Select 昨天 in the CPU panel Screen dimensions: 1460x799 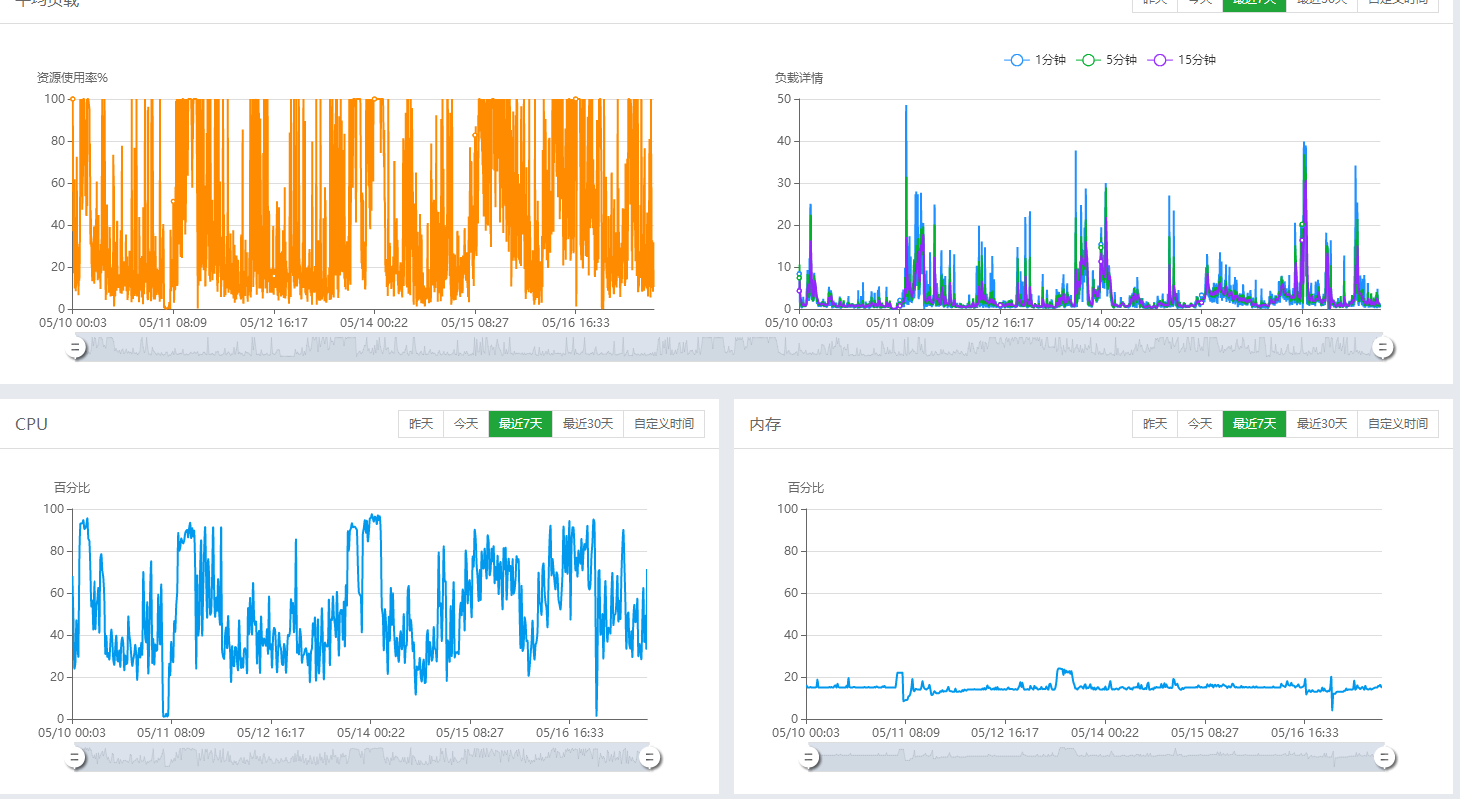421,424
